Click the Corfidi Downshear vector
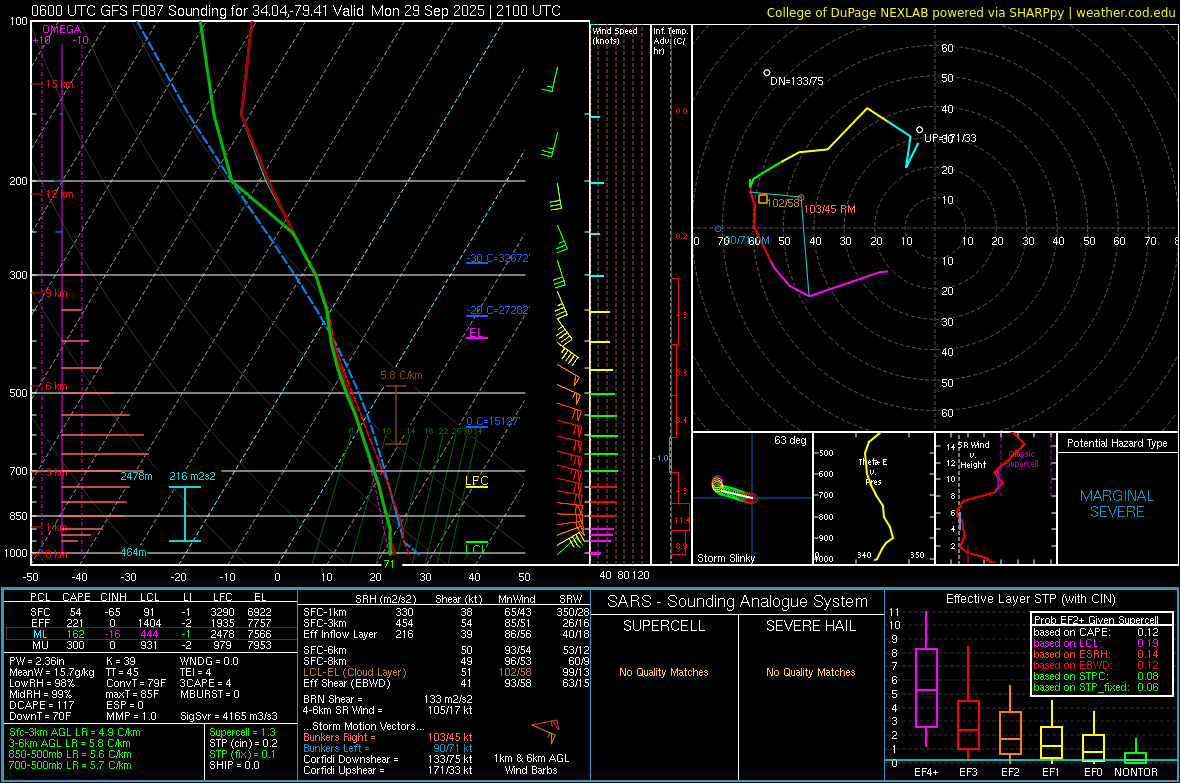This screenshot has width=1180, height=783. [388, 759]
